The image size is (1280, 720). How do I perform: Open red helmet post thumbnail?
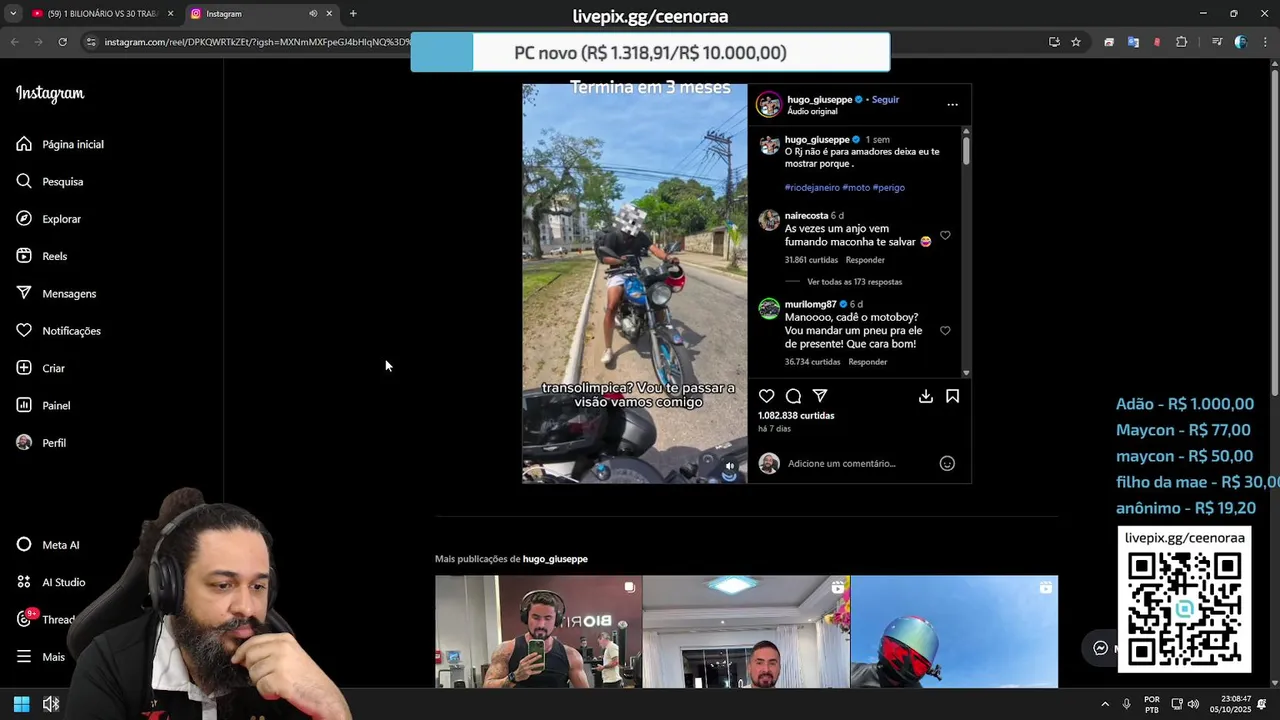click(x=954, y=631)
